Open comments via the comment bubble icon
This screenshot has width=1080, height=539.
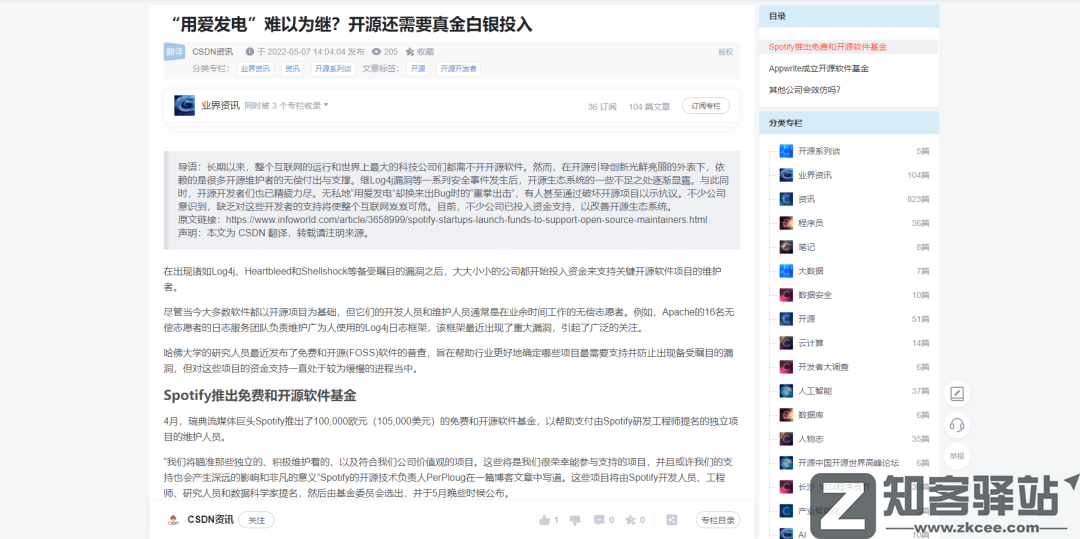(x=599, y=520)
